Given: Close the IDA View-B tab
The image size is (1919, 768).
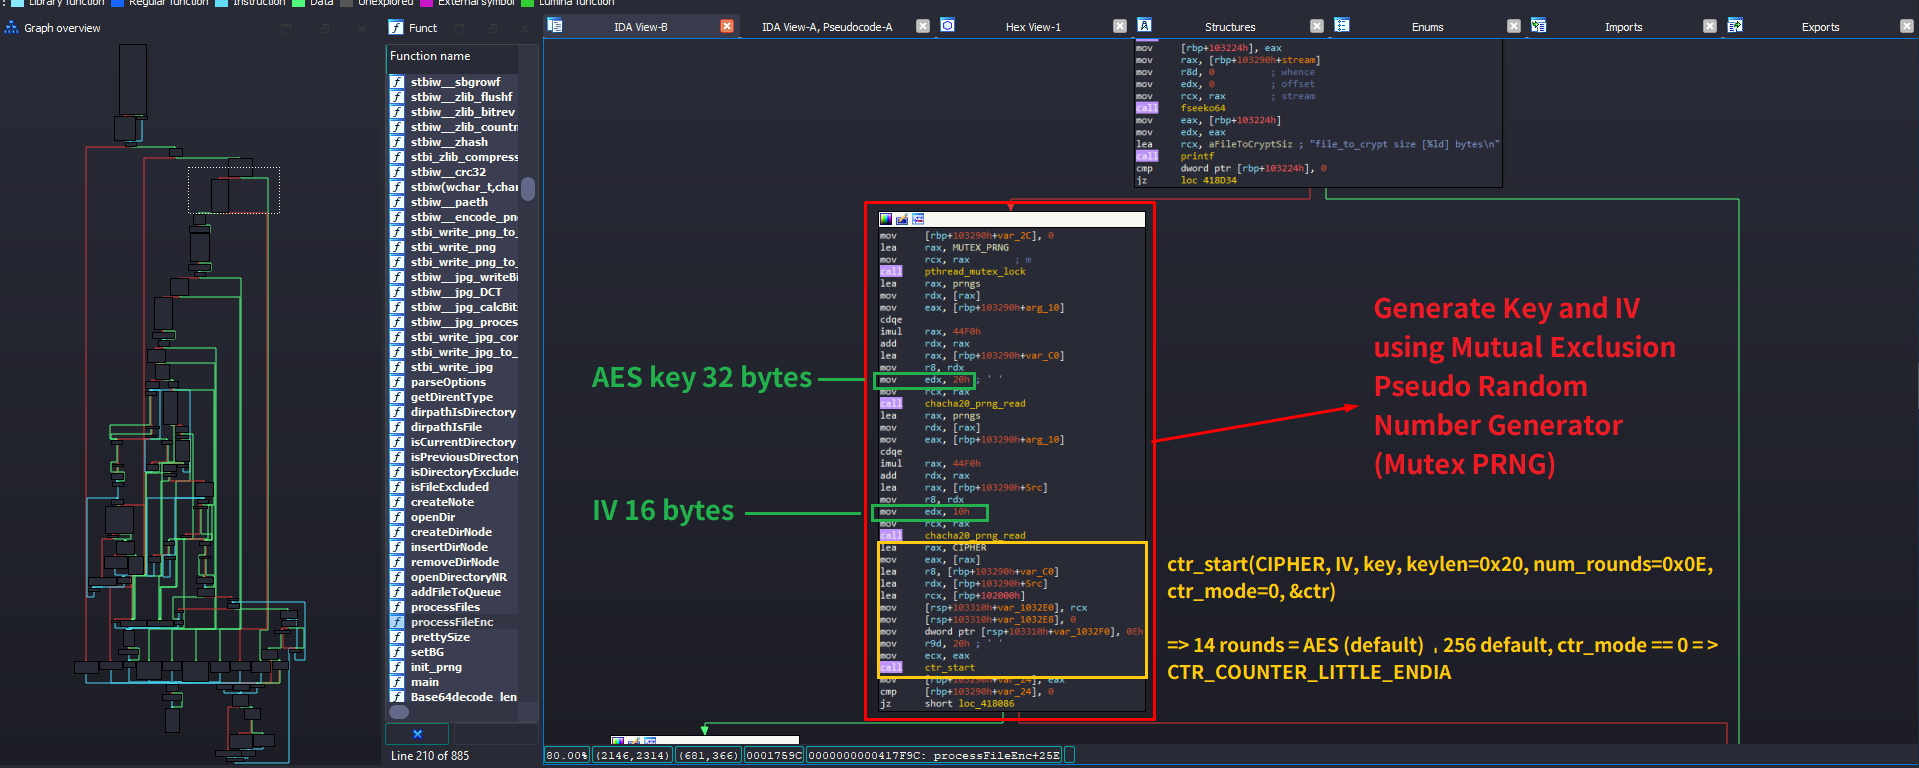Looking at the screenshot, I should (x=727, y=26).
